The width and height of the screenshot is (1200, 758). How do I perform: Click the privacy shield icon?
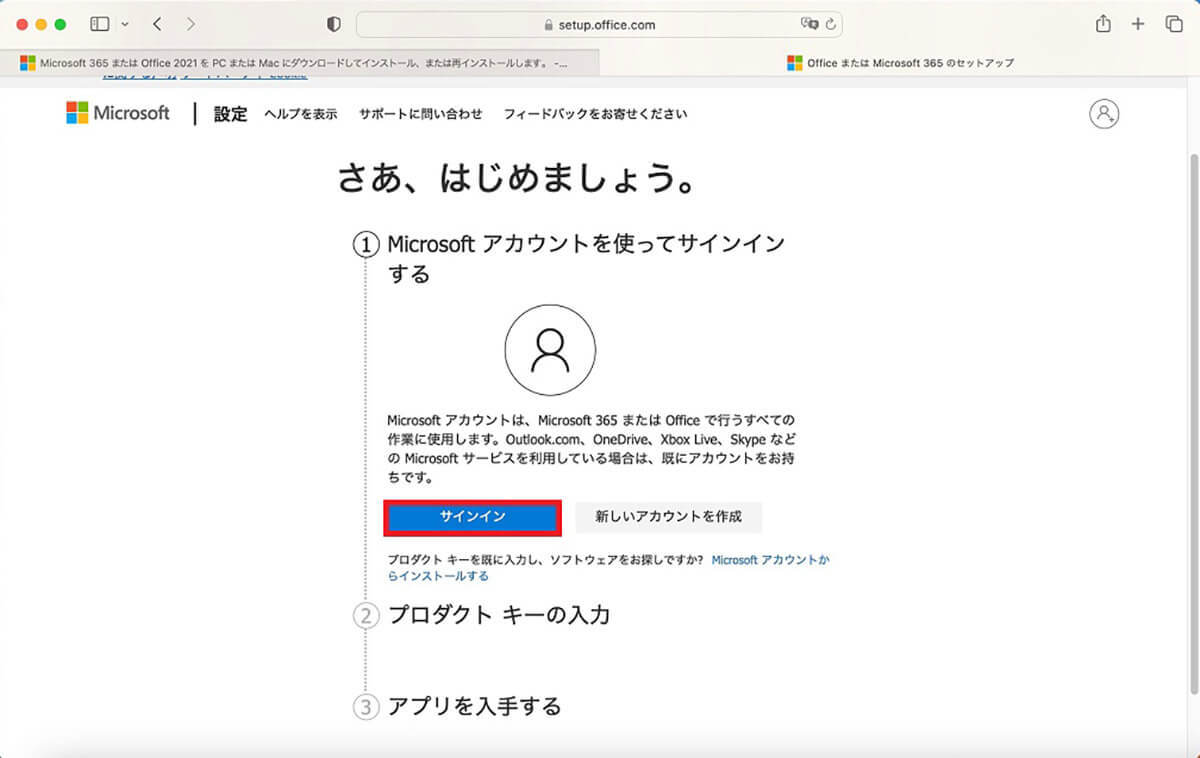[x=334, y=24]
